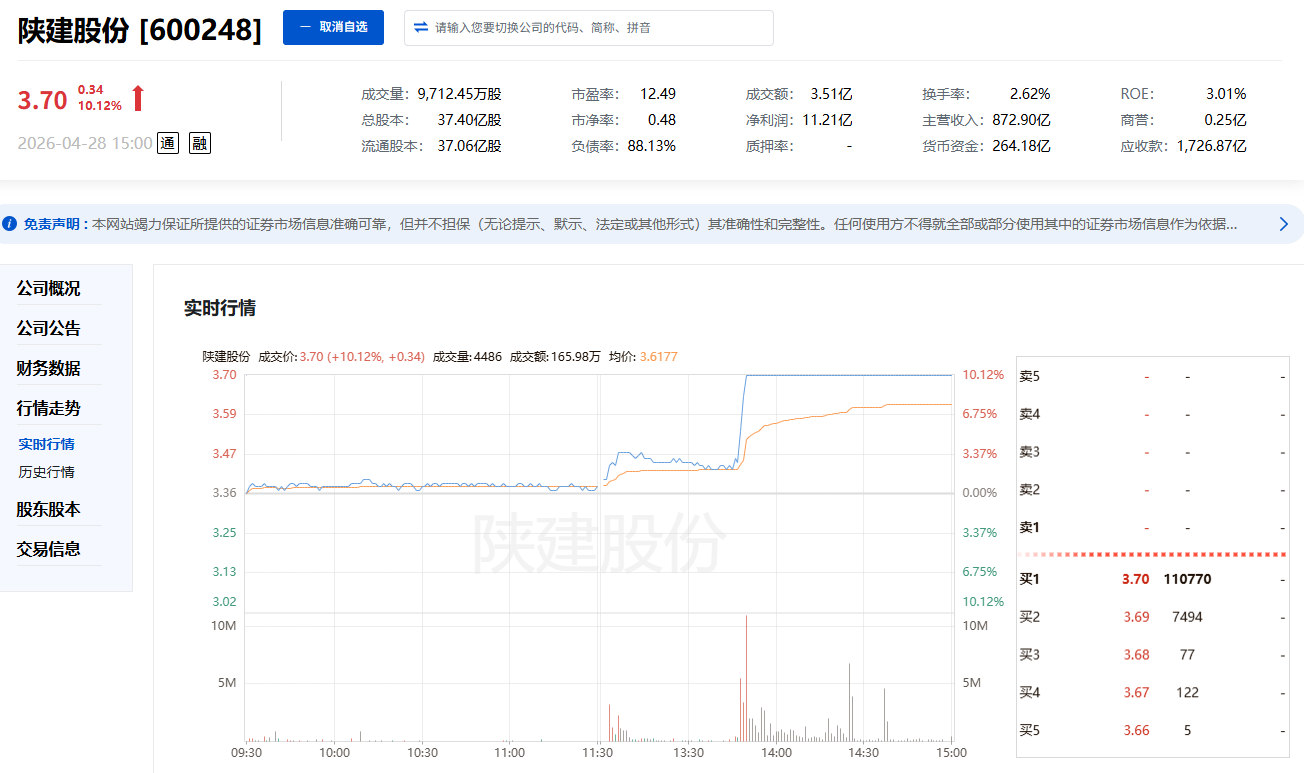The image size is (1304, 773).
Task: Click the 流通股本 value 37.06亿股
Action: 469,146
